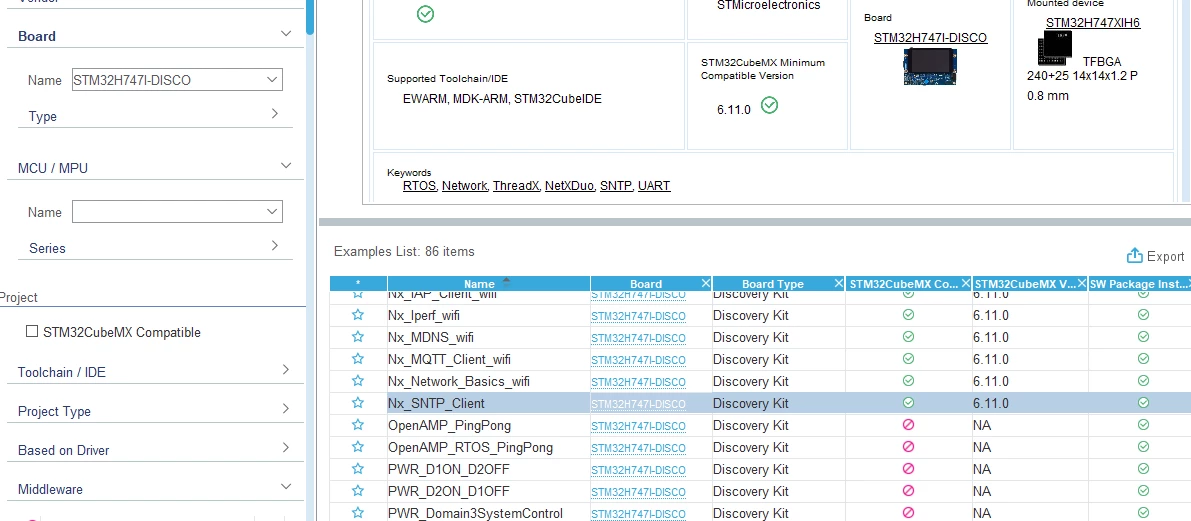Select the Nx_Network_Basics_wifi example name
Screen dimensions: 1191x521
459,381
